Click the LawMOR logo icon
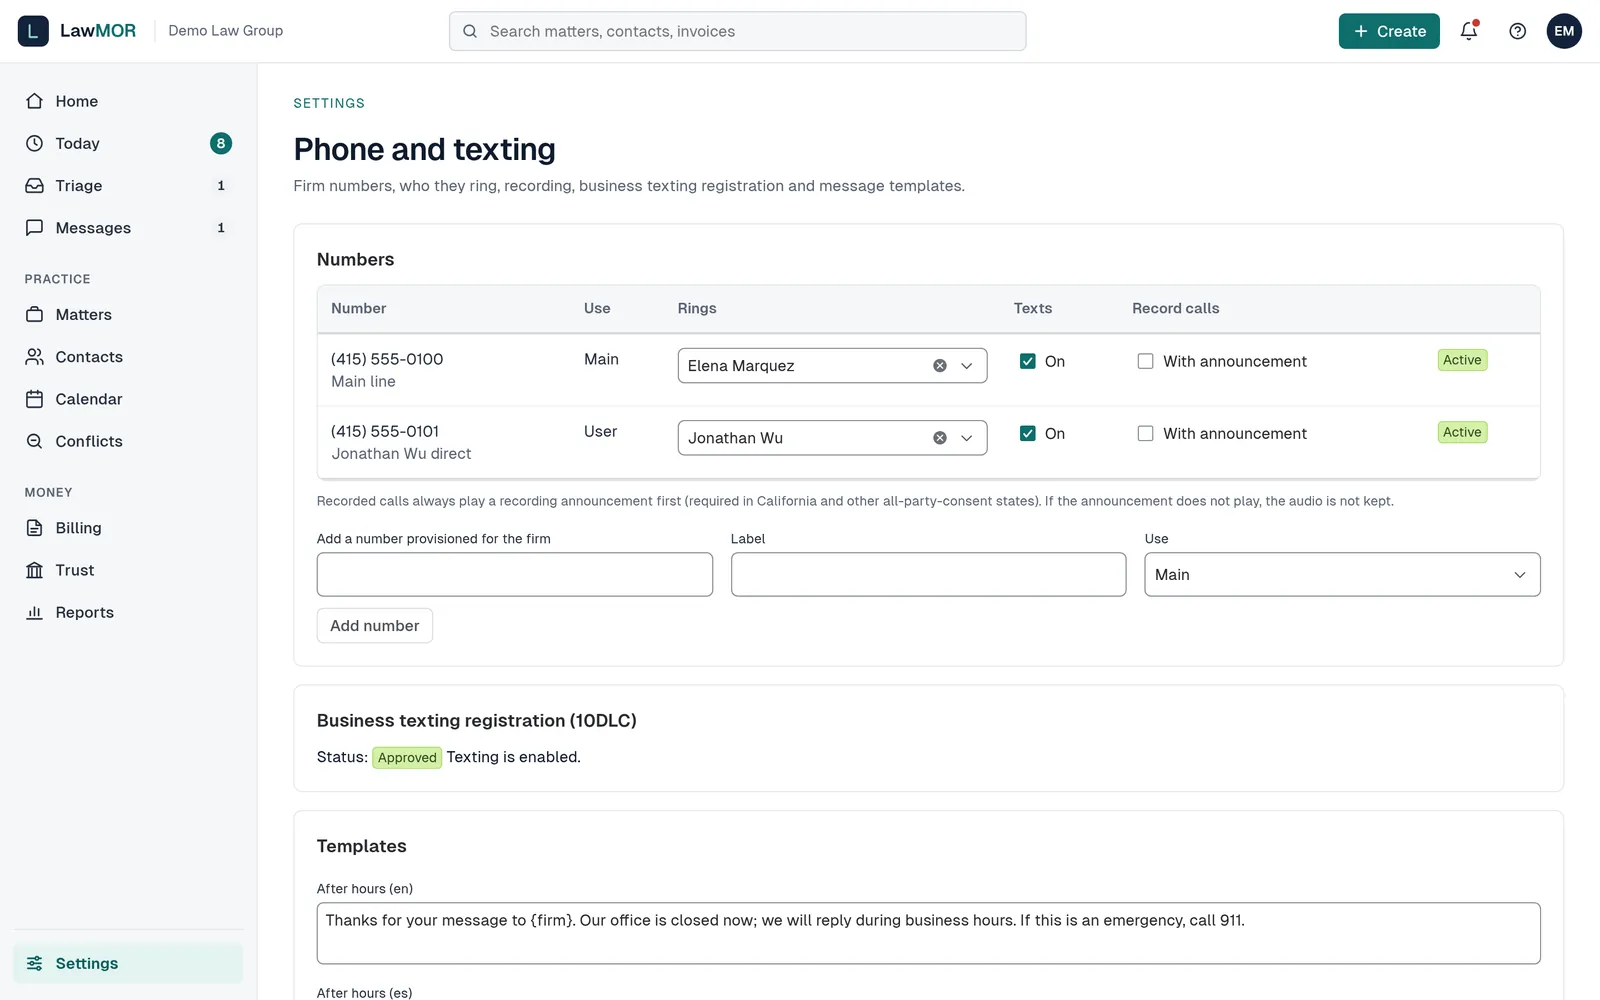The width and height of the screenshot is (1600, 1000). pyautogui.click(x=33, y=31)
